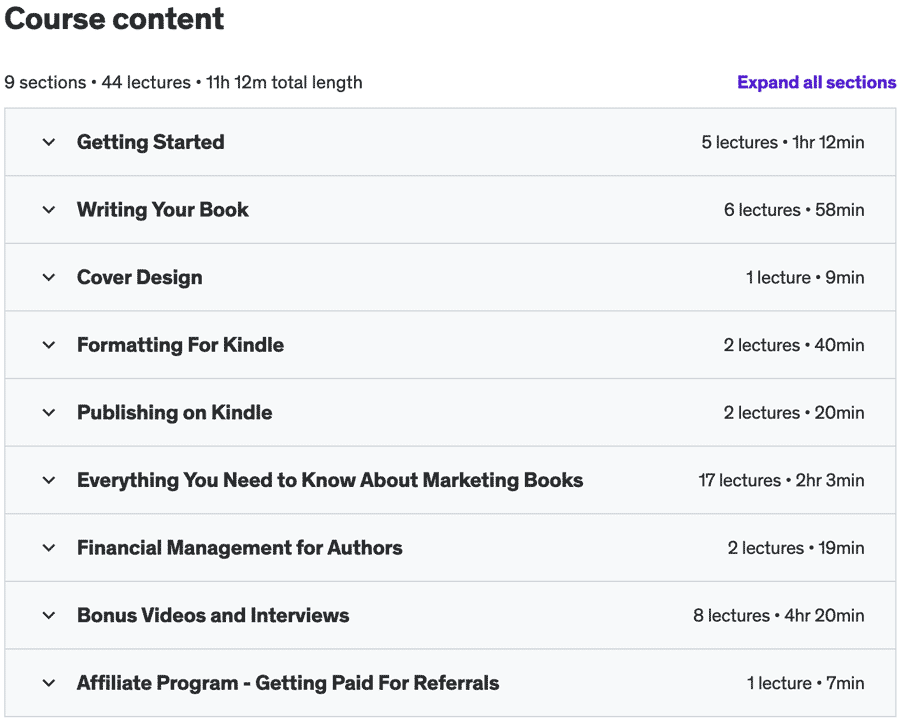Click the '2 lectures • 40min' text
Screen dimensions: 900x722
click(x=794, y=345)
